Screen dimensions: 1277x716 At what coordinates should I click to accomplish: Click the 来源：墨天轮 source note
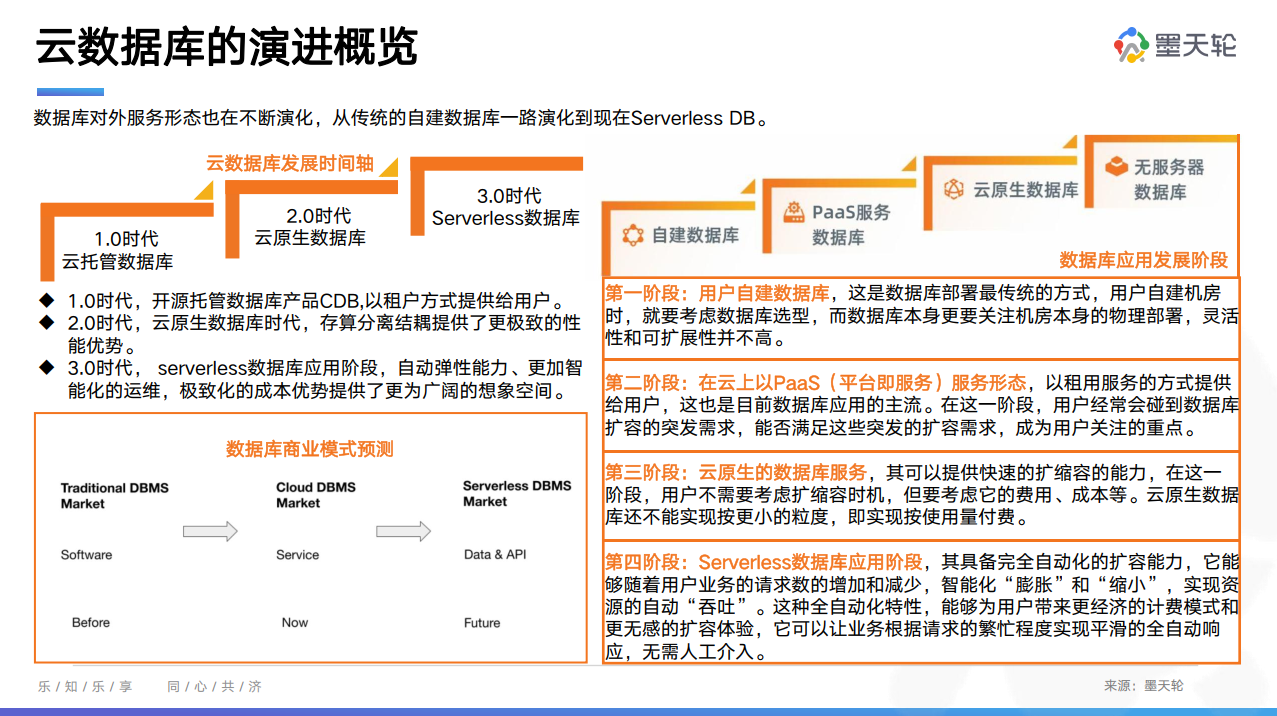pos(1144,685)
